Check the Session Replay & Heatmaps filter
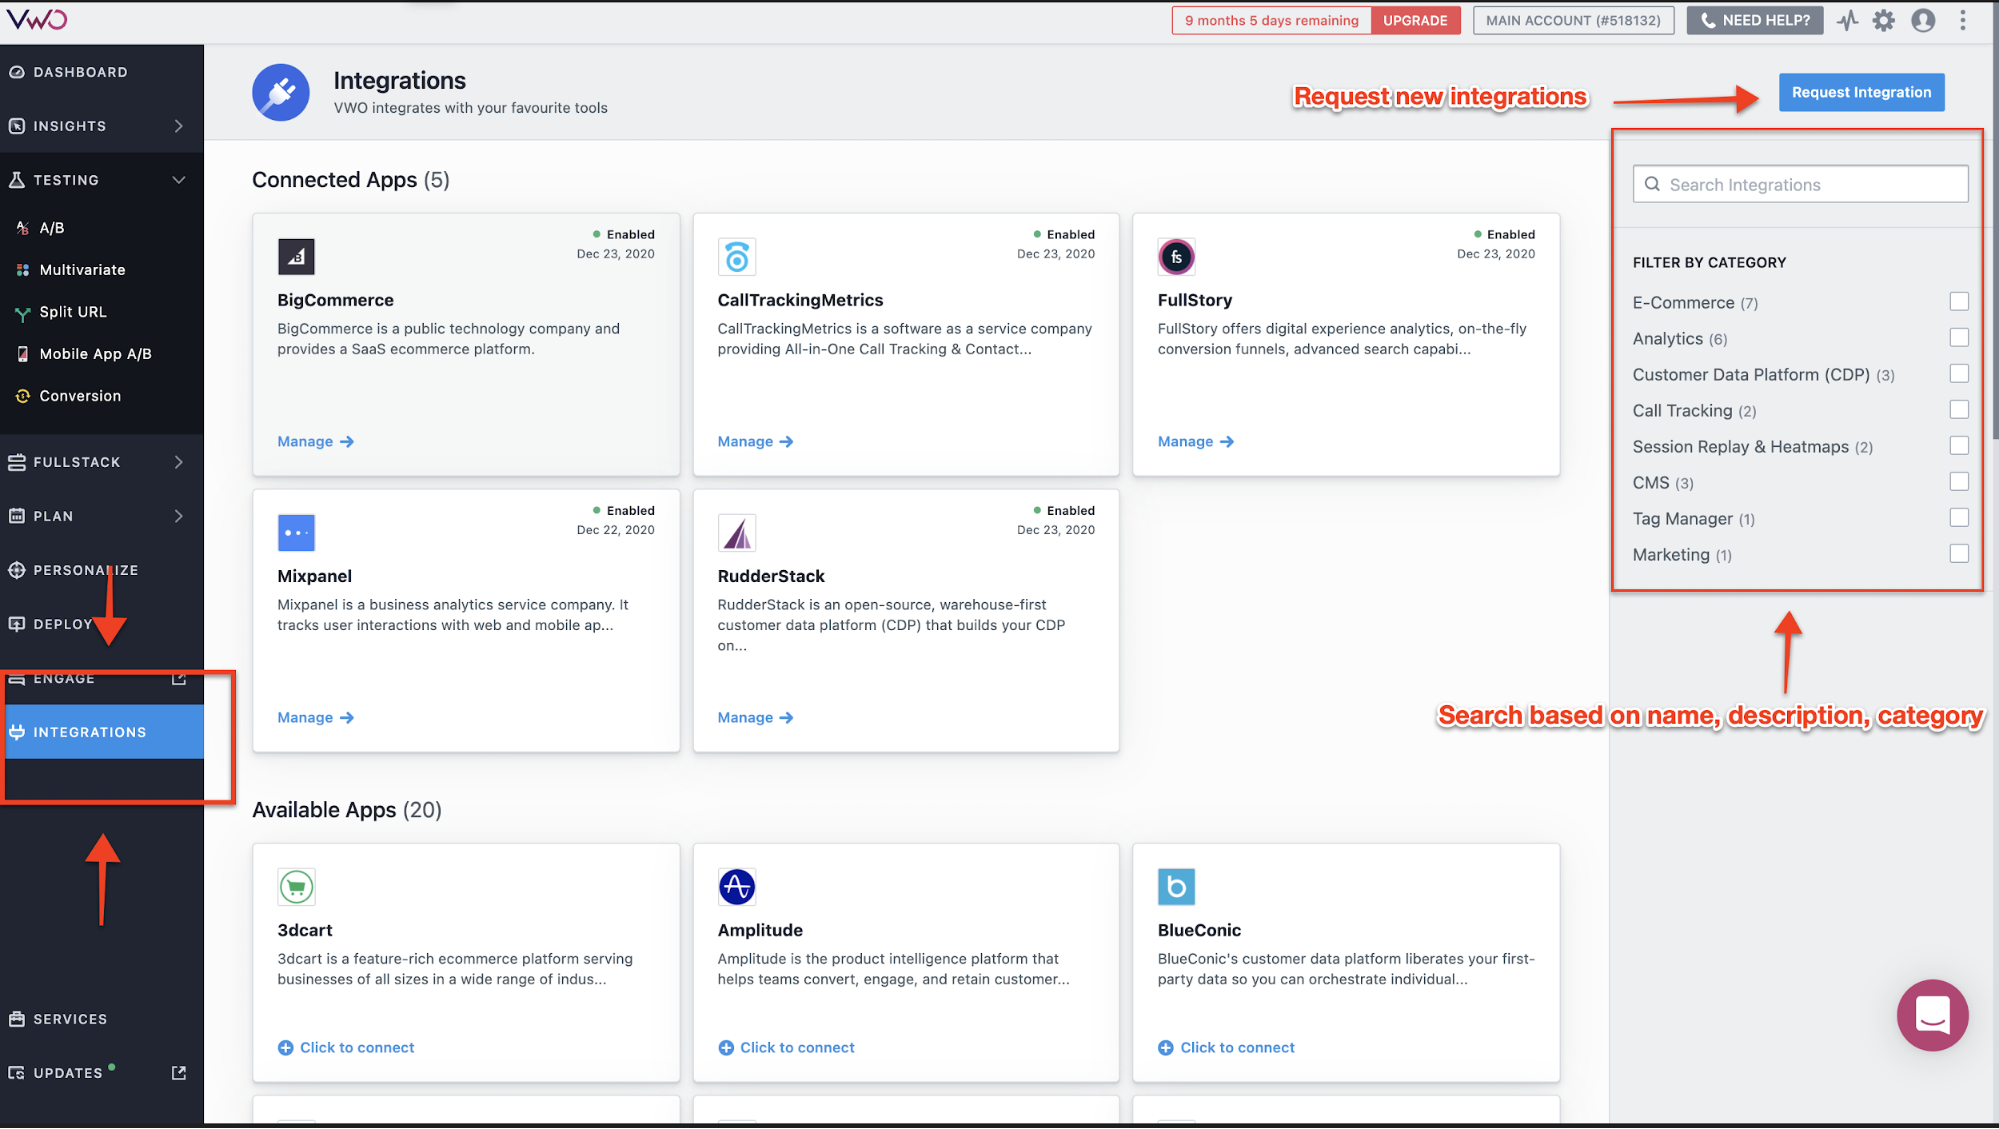 (x=1959, y=446)
